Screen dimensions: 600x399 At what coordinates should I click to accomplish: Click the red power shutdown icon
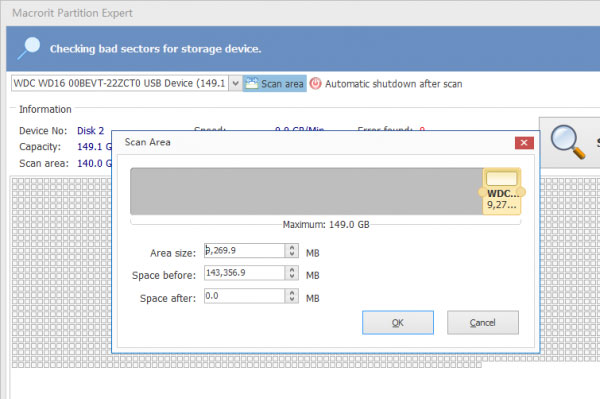315,83
